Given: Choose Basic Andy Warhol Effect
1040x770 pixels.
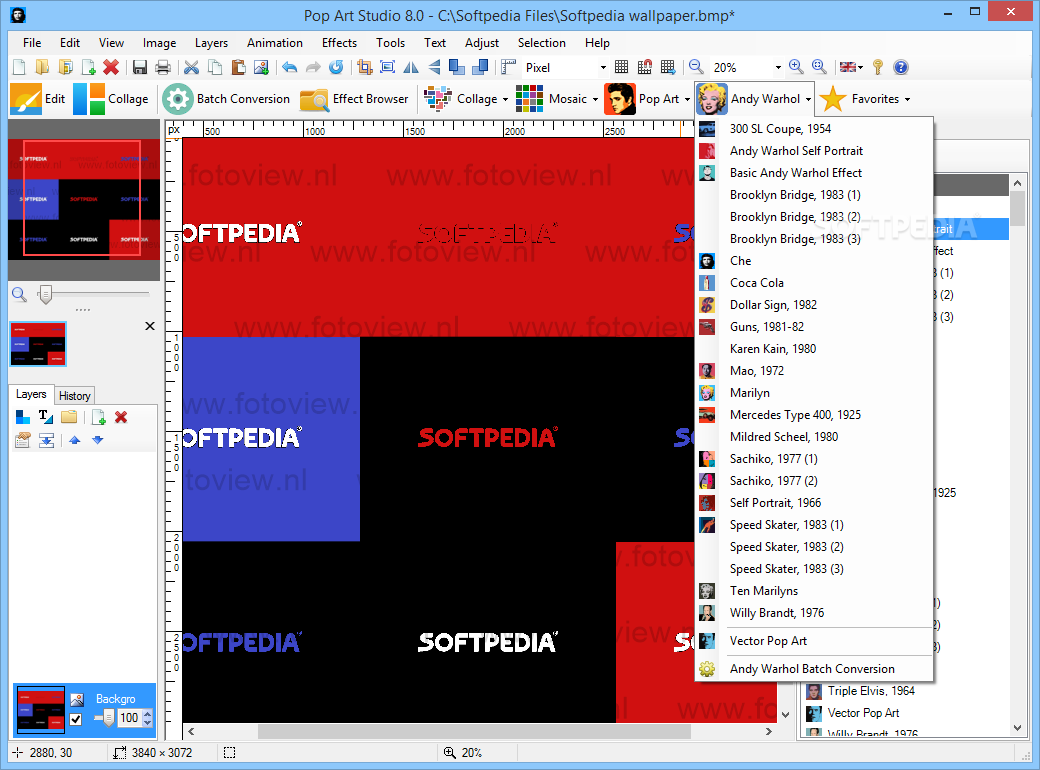Looking at the screenshot, I should 814,173.
